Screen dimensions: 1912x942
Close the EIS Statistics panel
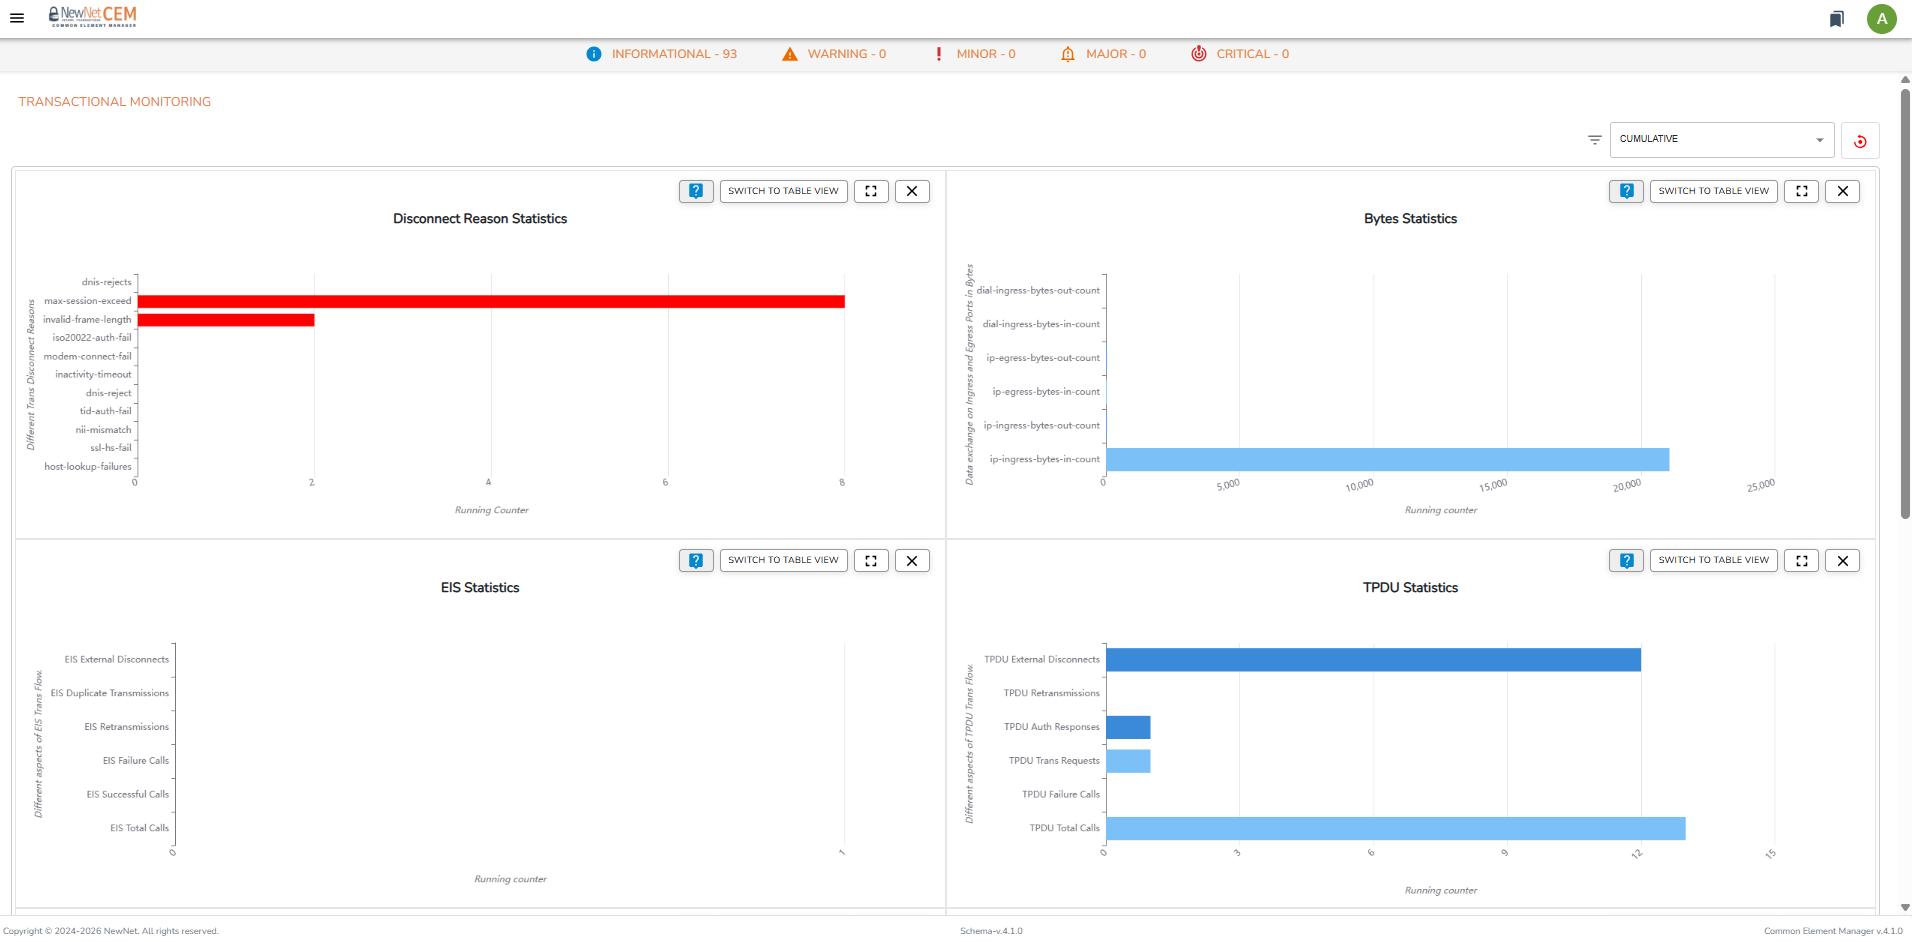coord(912,560)
